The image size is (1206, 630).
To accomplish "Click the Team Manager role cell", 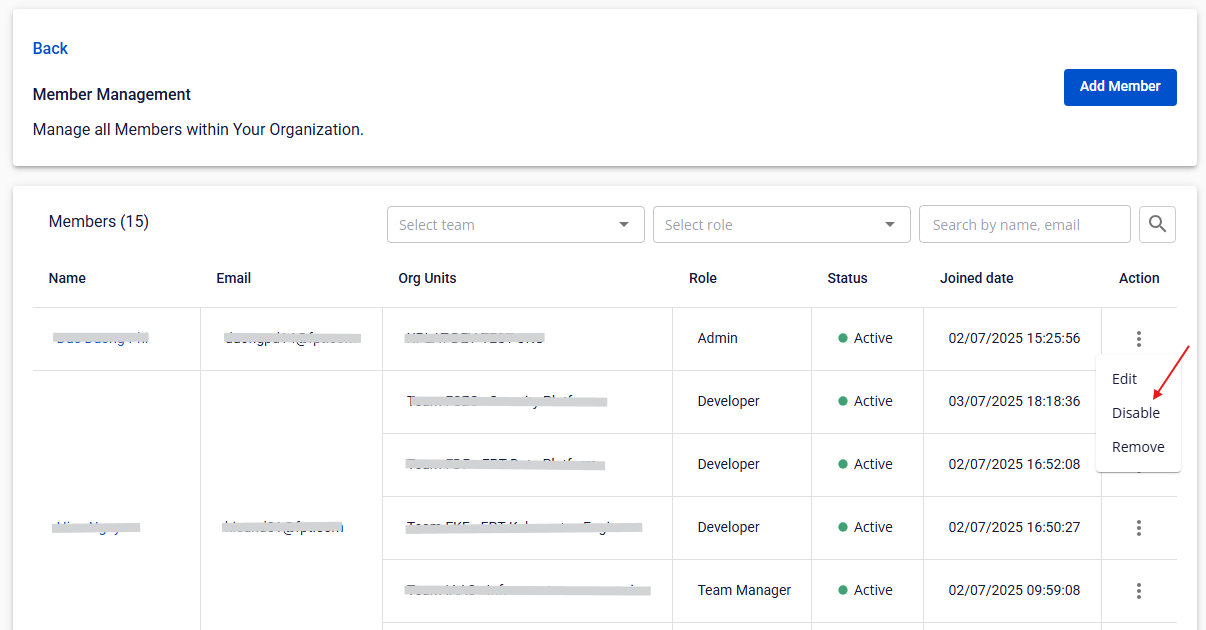I will tap(744, 591).
